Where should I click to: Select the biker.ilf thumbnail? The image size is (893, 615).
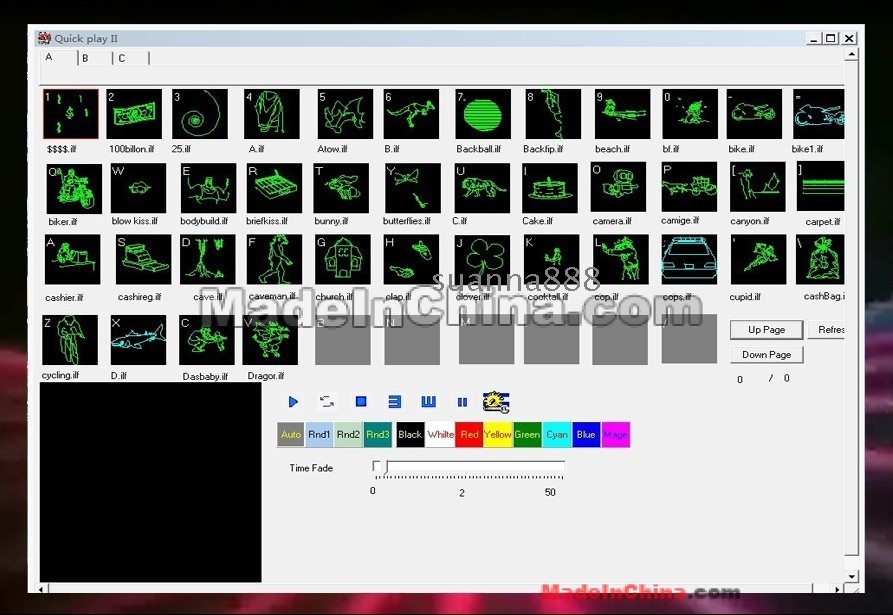(x=74, y=188)
